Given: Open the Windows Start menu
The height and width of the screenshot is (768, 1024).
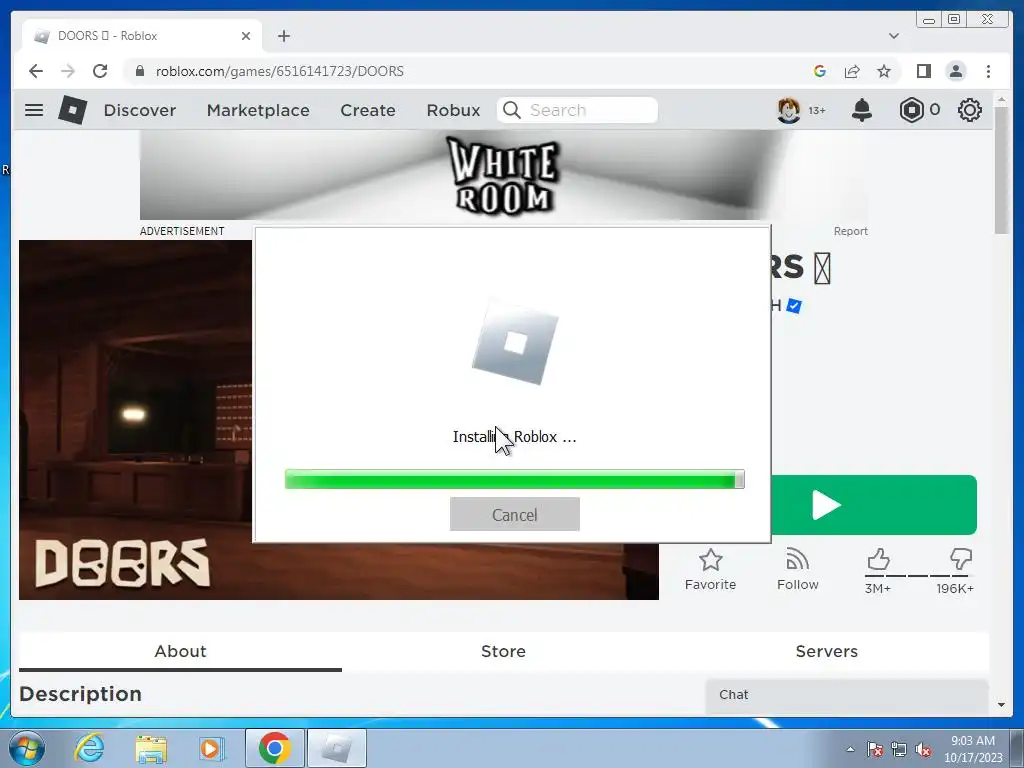Looking at the screenshot, I should tap(26, 748).
